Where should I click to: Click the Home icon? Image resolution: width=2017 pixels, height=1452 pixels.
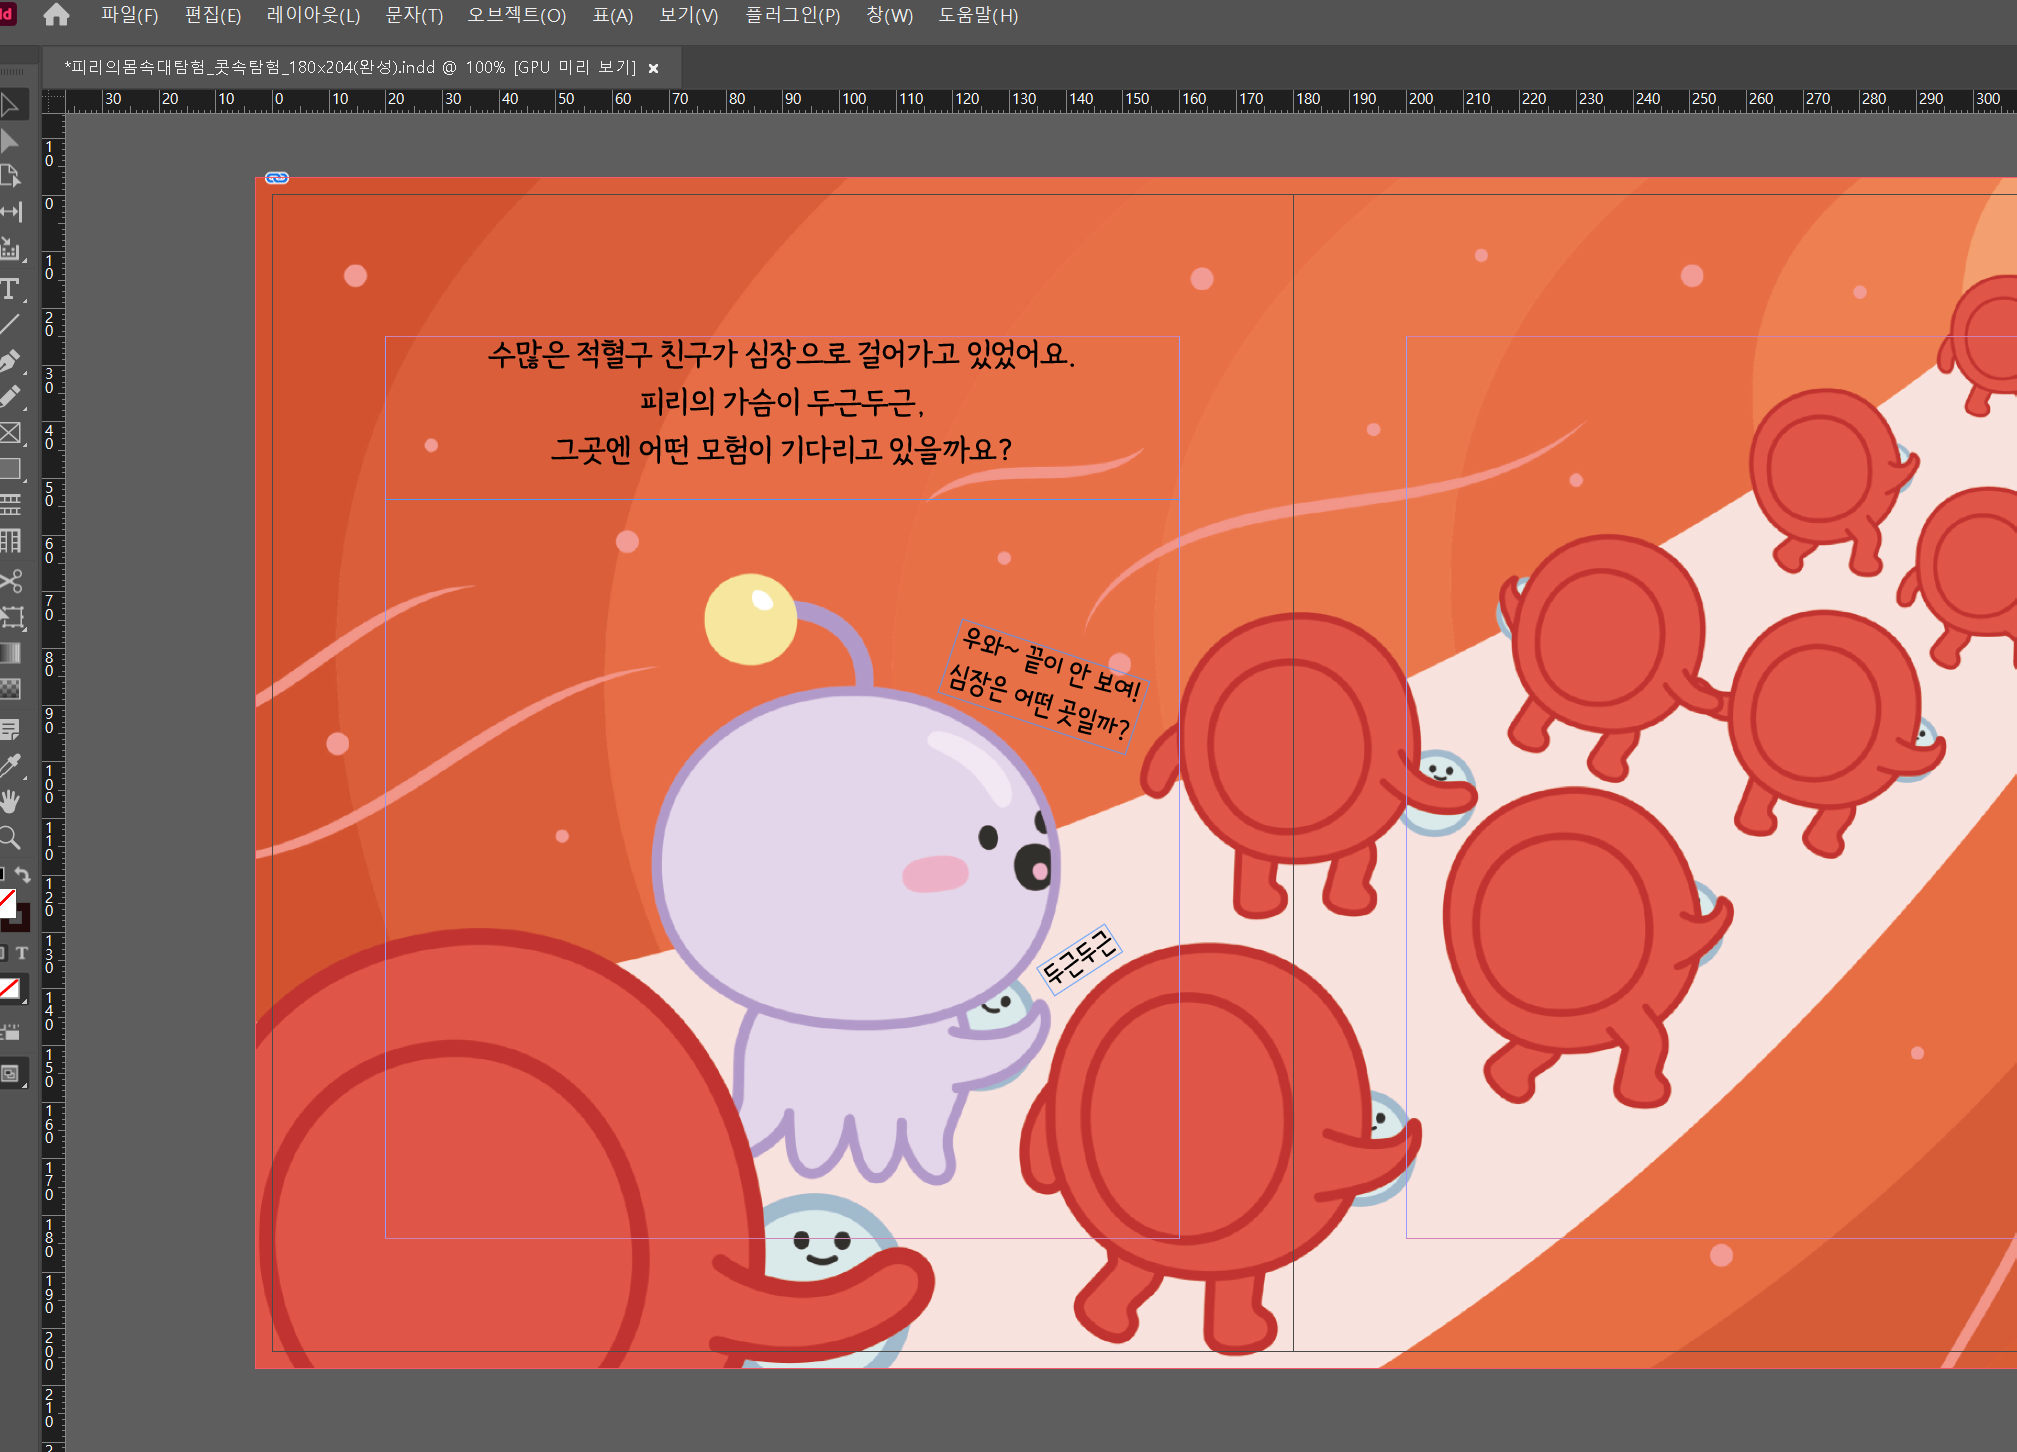(57, 15)
